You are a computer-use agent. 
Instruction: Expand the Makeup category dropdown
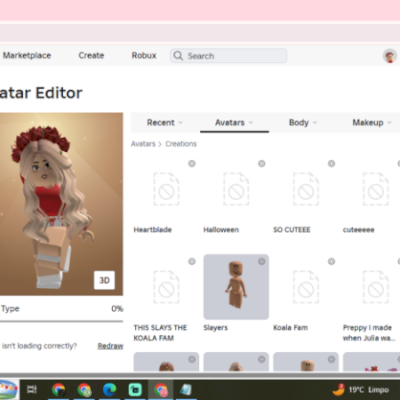coord(372,123)
